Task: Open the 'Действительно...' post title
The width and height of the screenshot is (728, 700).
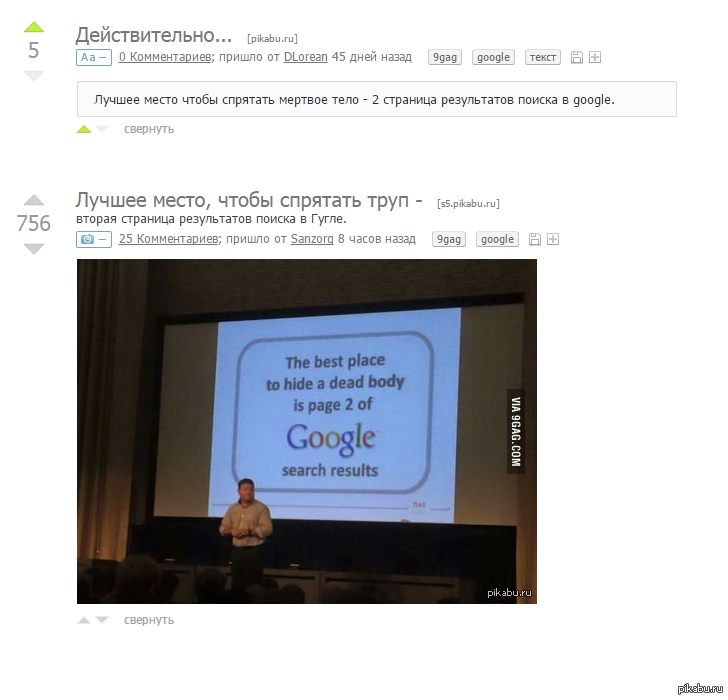Action: click(x=154, y=34)
